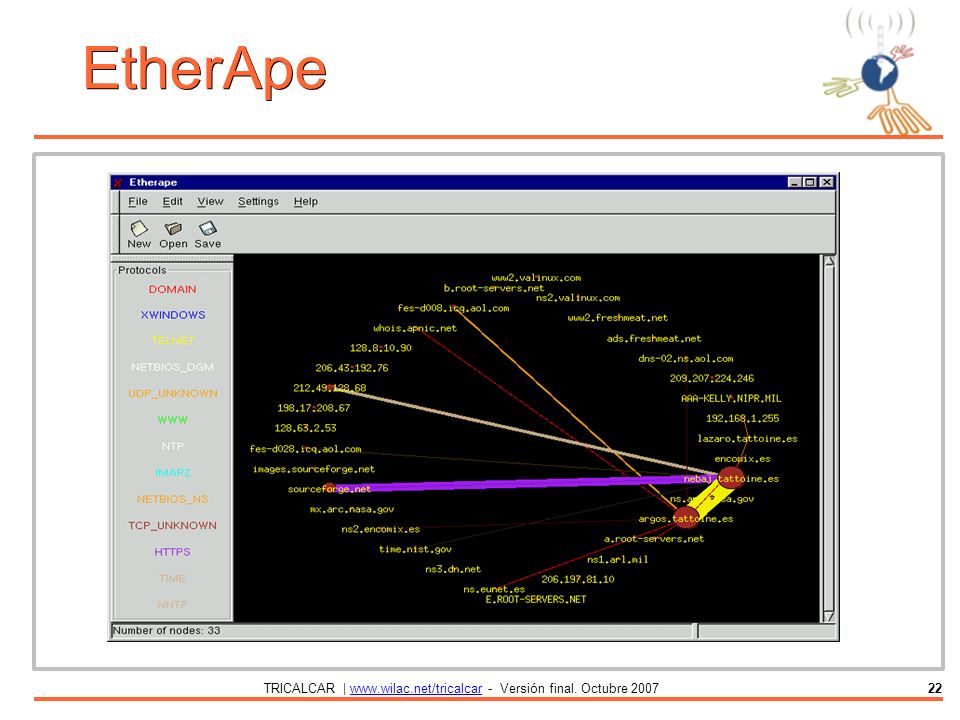960x720 pixels.
Task: Select WWW protocol label
Action: tap(173, 420)
